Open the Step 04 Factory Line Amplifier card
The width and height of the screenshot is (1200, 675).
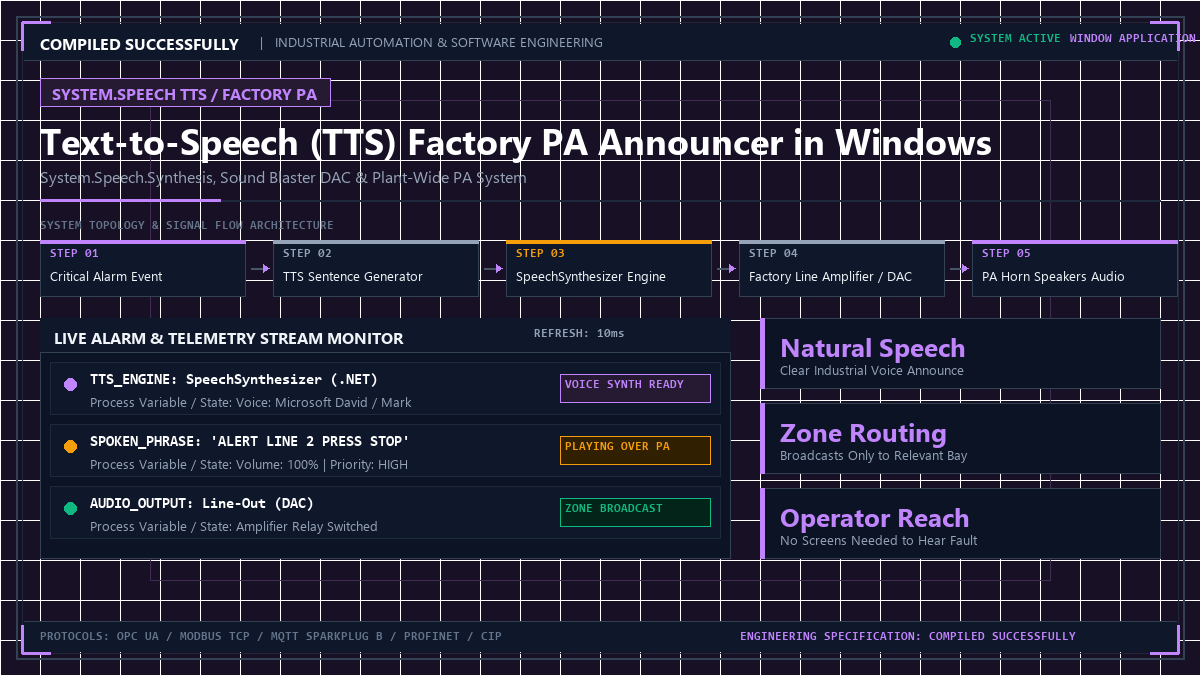click(842, 268)
